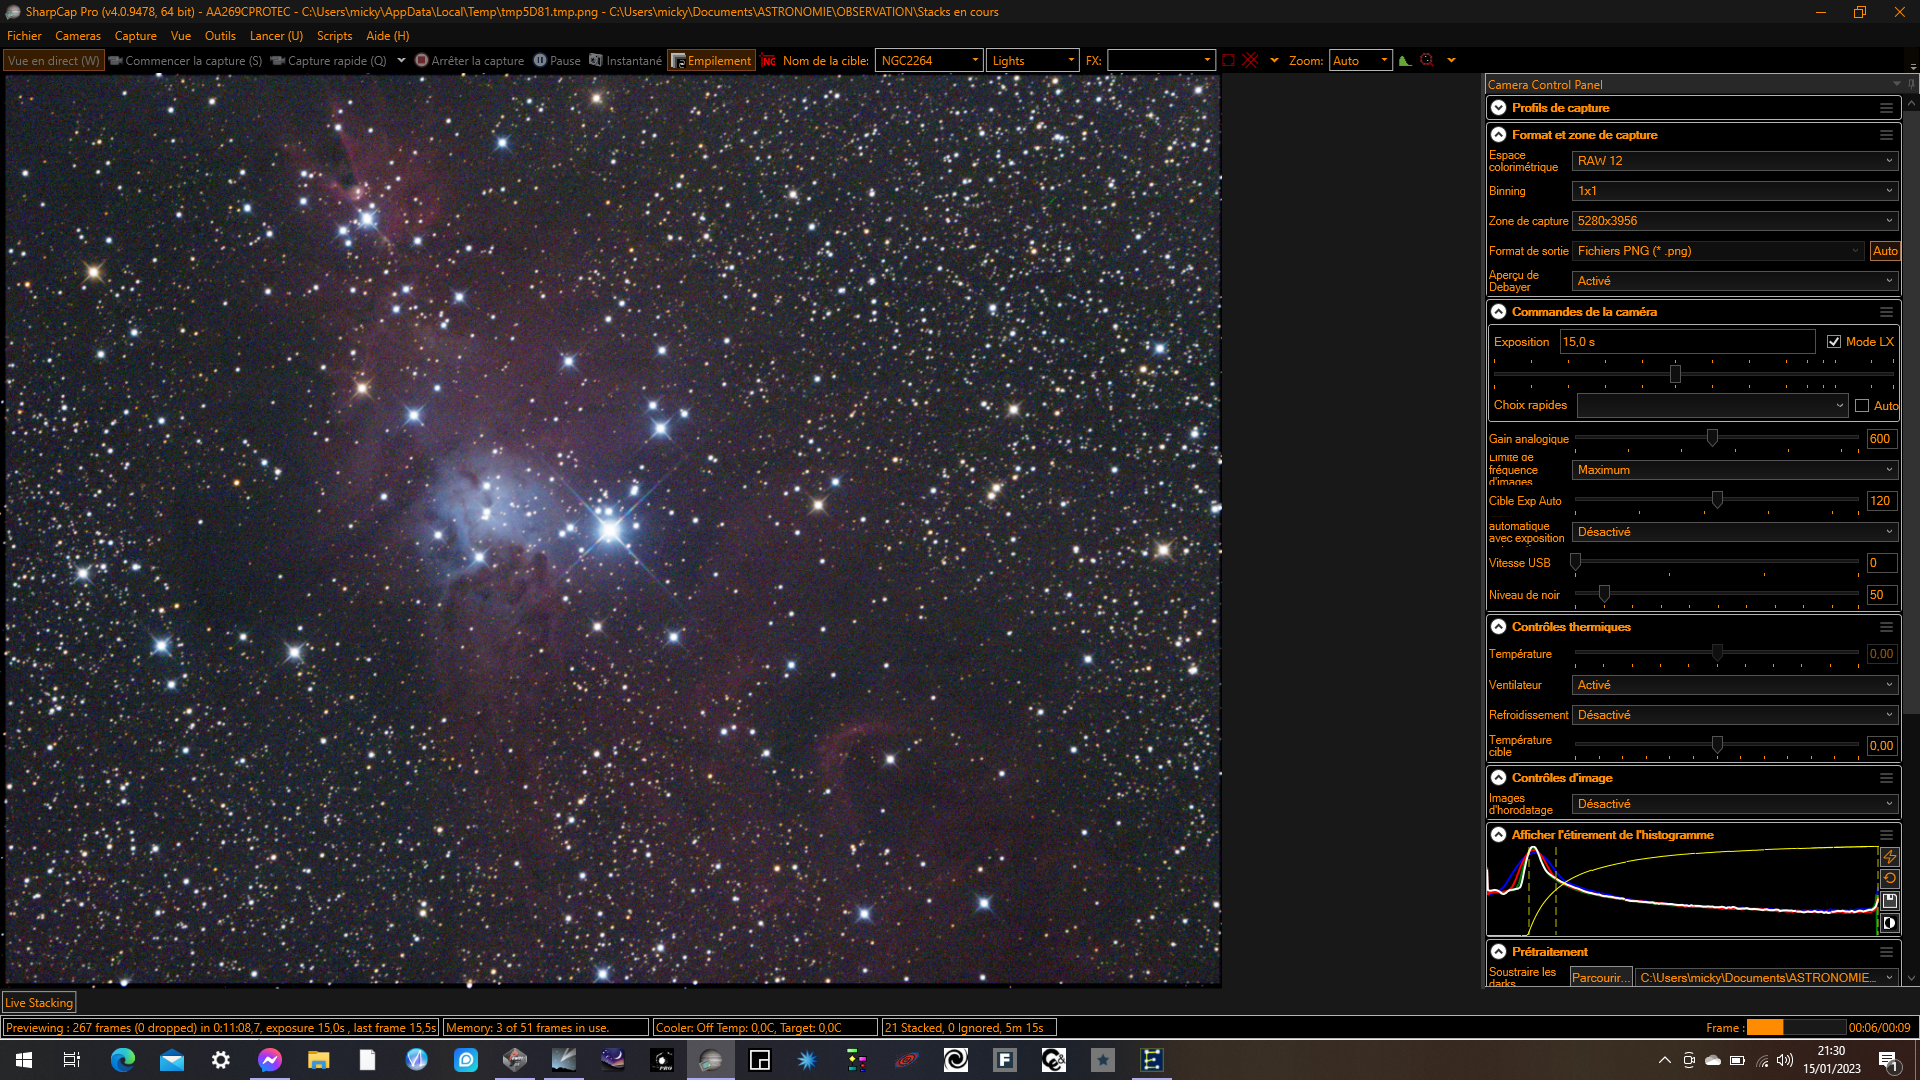Reset the histogram stretch with the circular arrow
This screenshot has height=1080, width=1920.
point(1889,879)
